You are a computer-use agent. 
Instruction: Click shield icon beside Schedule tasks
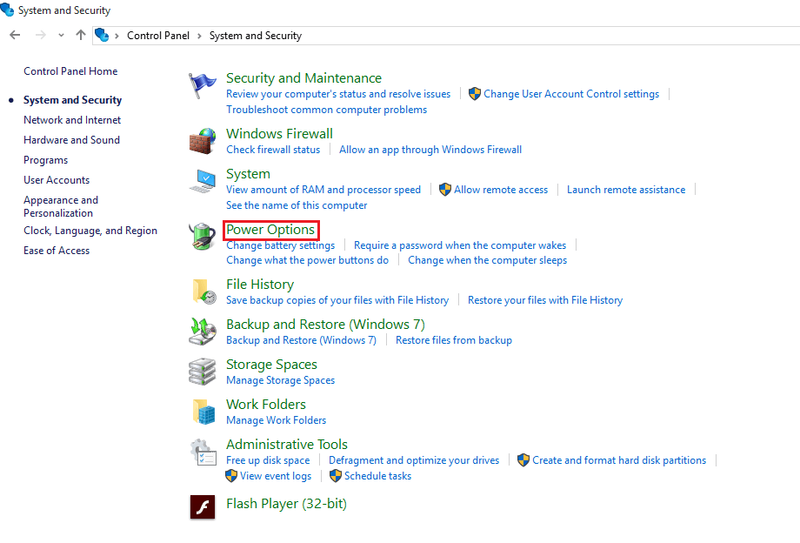click(335, 476)
